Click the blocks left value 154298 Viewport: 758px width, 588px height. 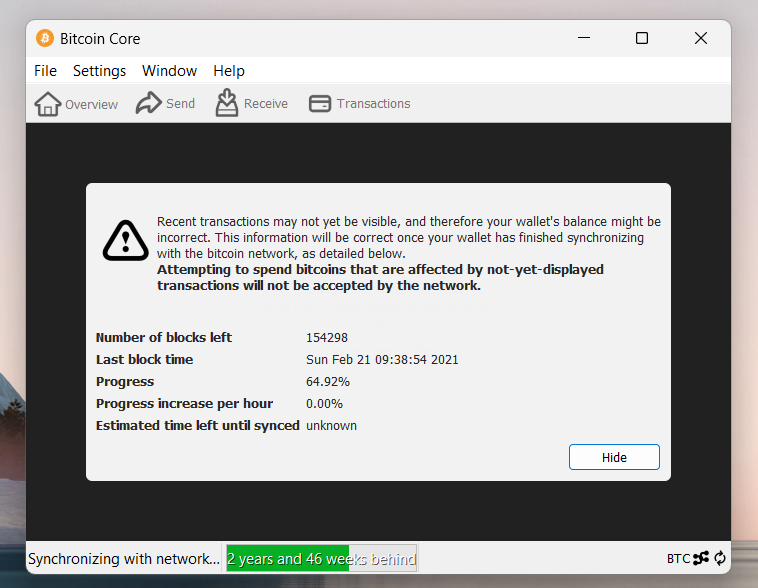(x=327, y=338)
